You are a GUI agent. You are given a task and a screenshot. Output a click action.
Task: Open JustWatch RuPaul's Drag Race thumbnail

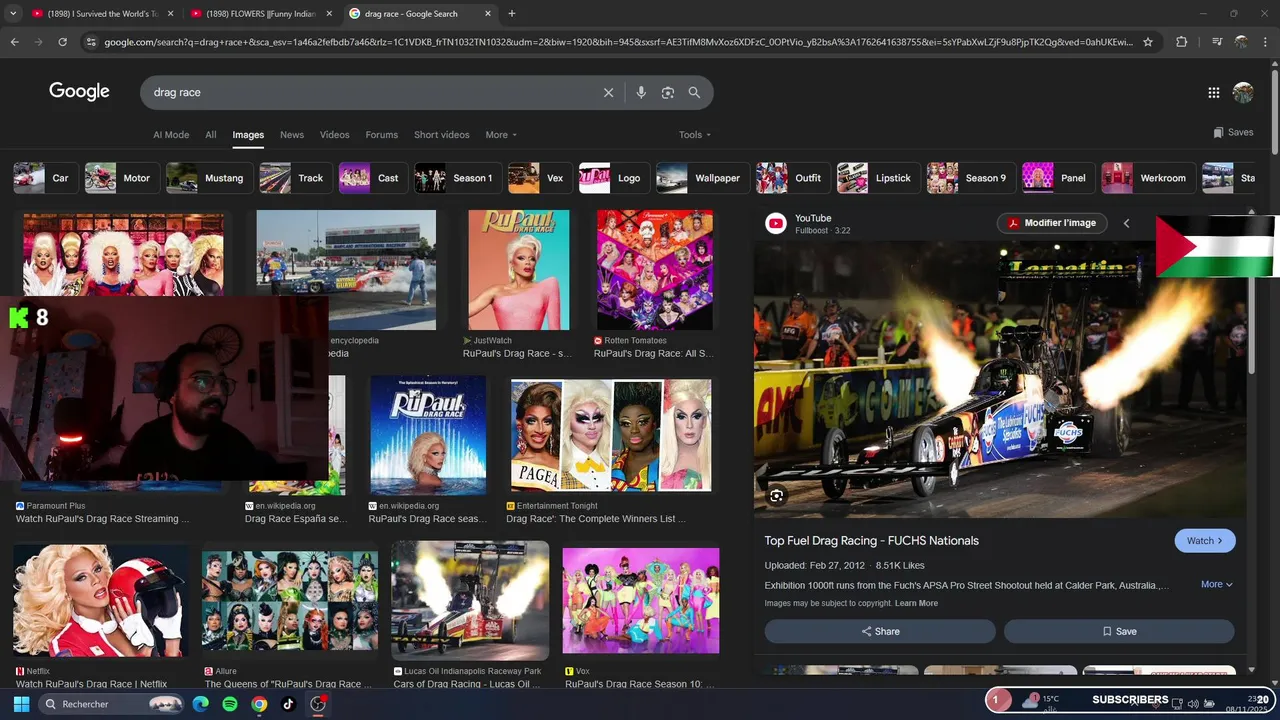(518, 270)
